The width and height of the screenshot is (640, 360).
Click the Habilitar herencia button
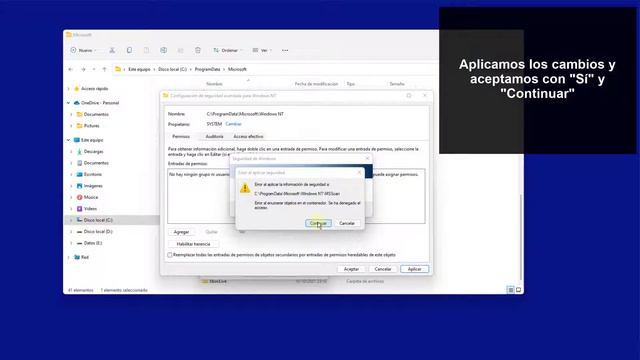coord(193,244)
